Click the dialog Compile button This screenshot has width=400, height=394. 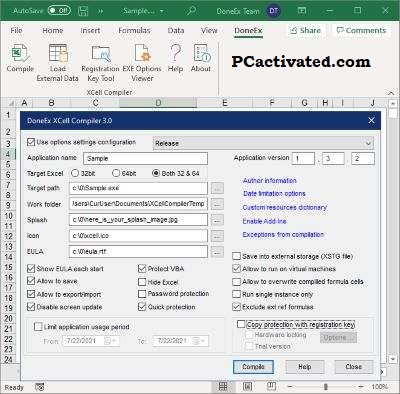253,367
